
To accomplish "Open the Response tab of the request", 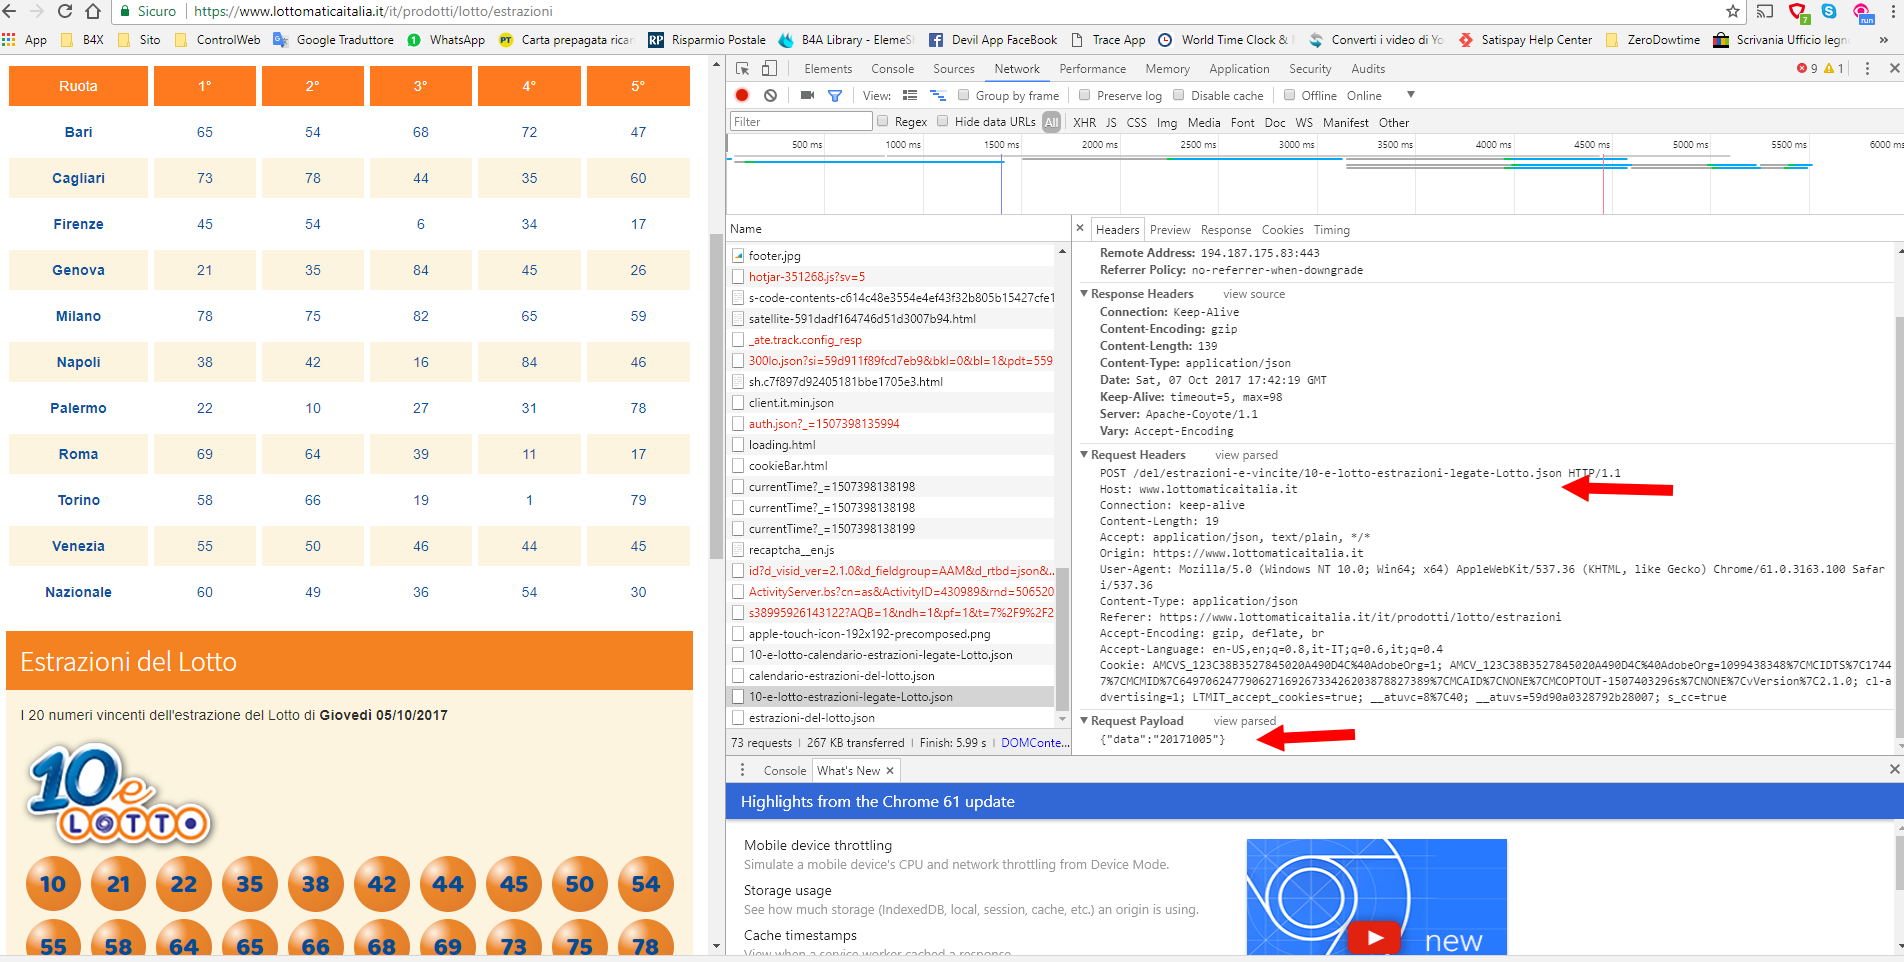I will click(x=1226, y=230).
